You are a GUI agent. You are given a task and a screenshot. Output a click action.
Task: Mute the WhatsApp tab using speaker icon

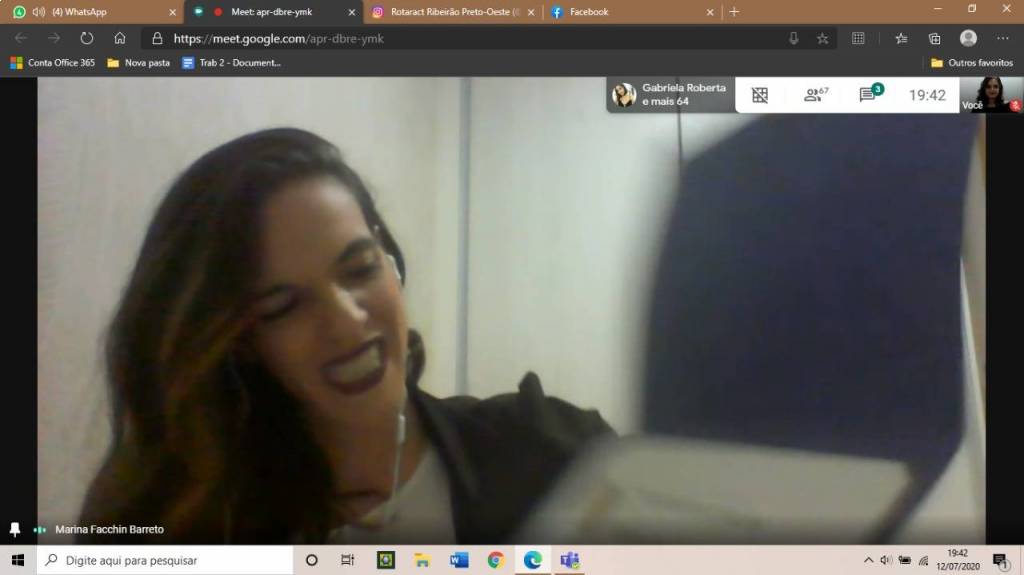click(x=39, y=12)
